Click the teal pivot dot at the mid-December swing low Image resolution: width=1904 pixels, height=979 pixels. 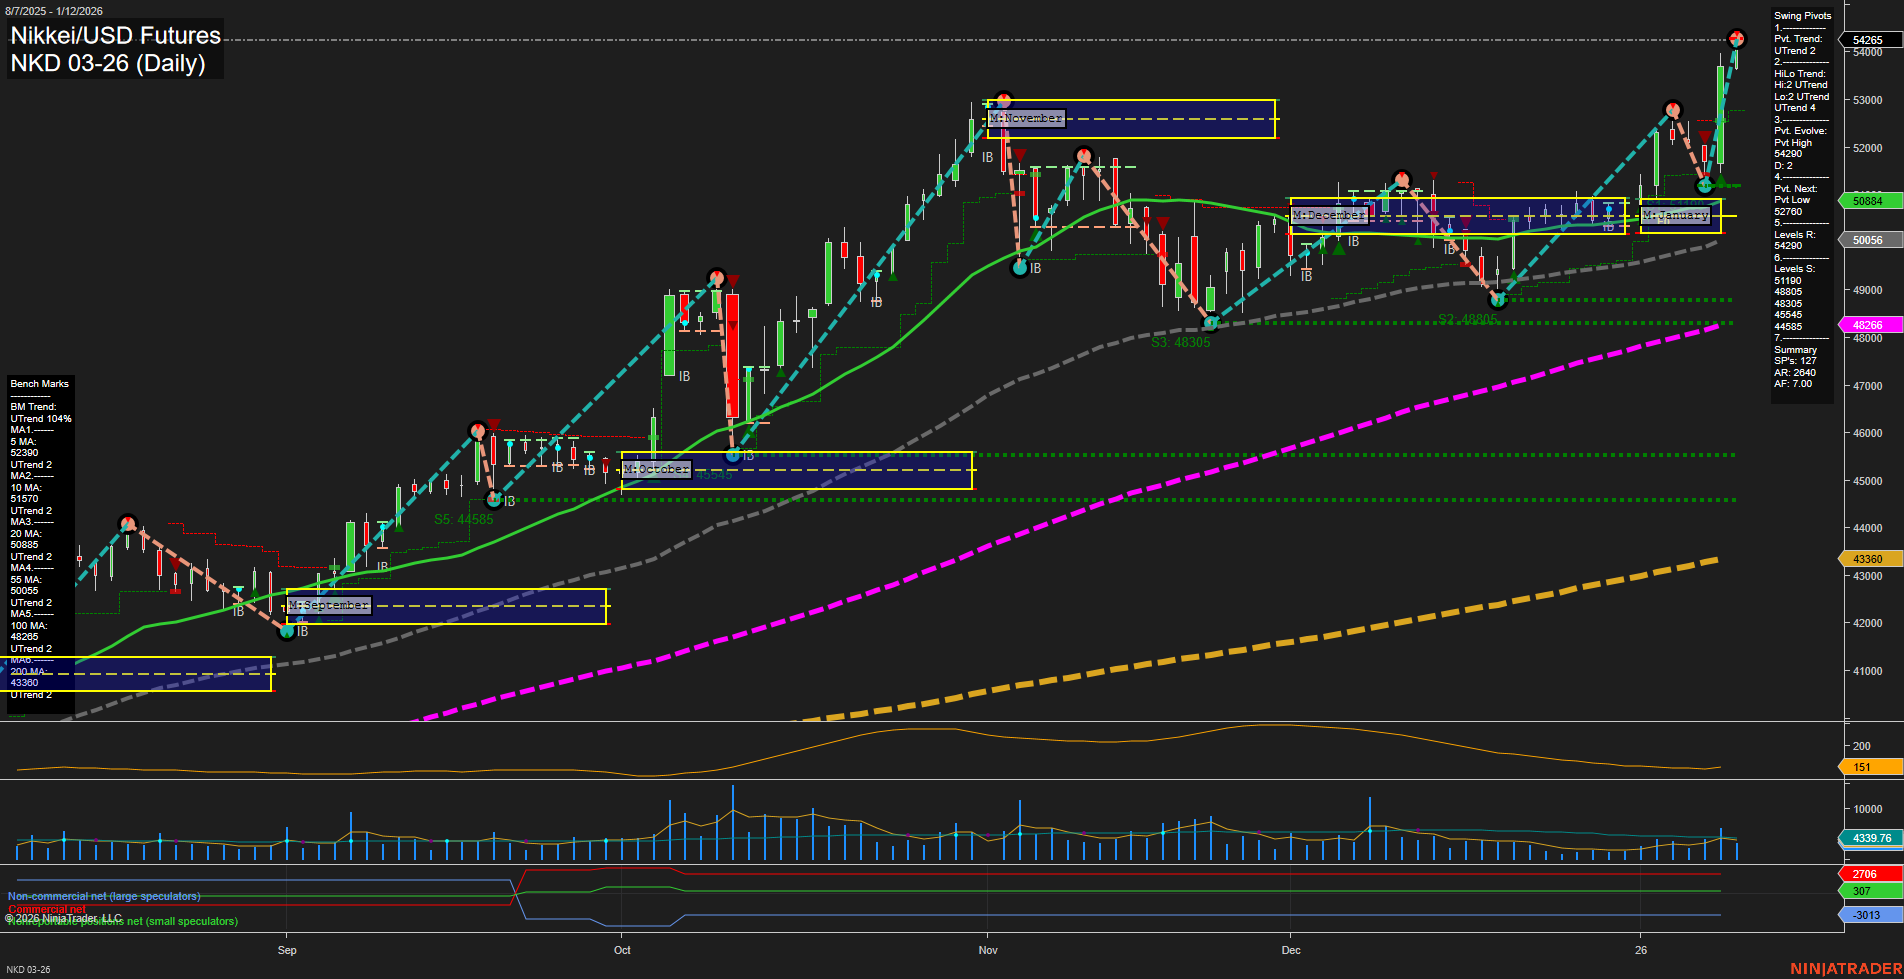tap(1498, 300)
